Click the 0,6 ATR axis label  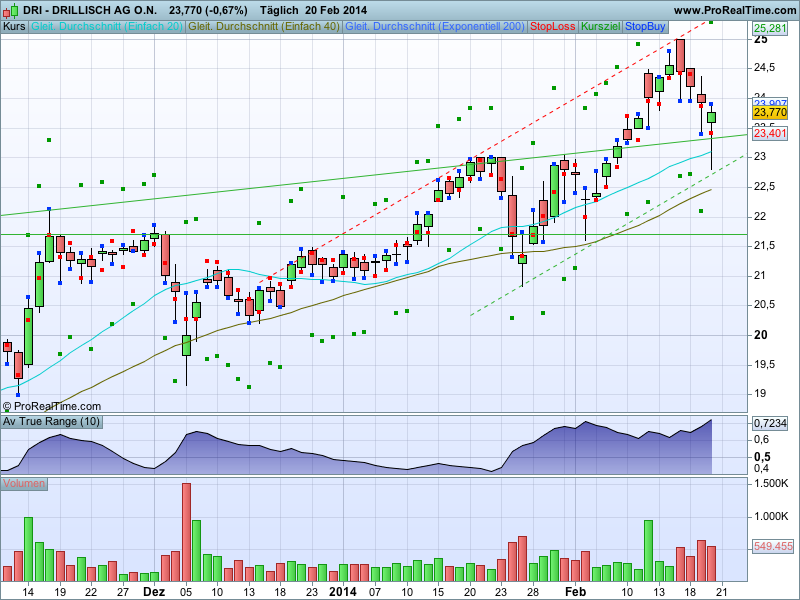[x=762, y=440]
